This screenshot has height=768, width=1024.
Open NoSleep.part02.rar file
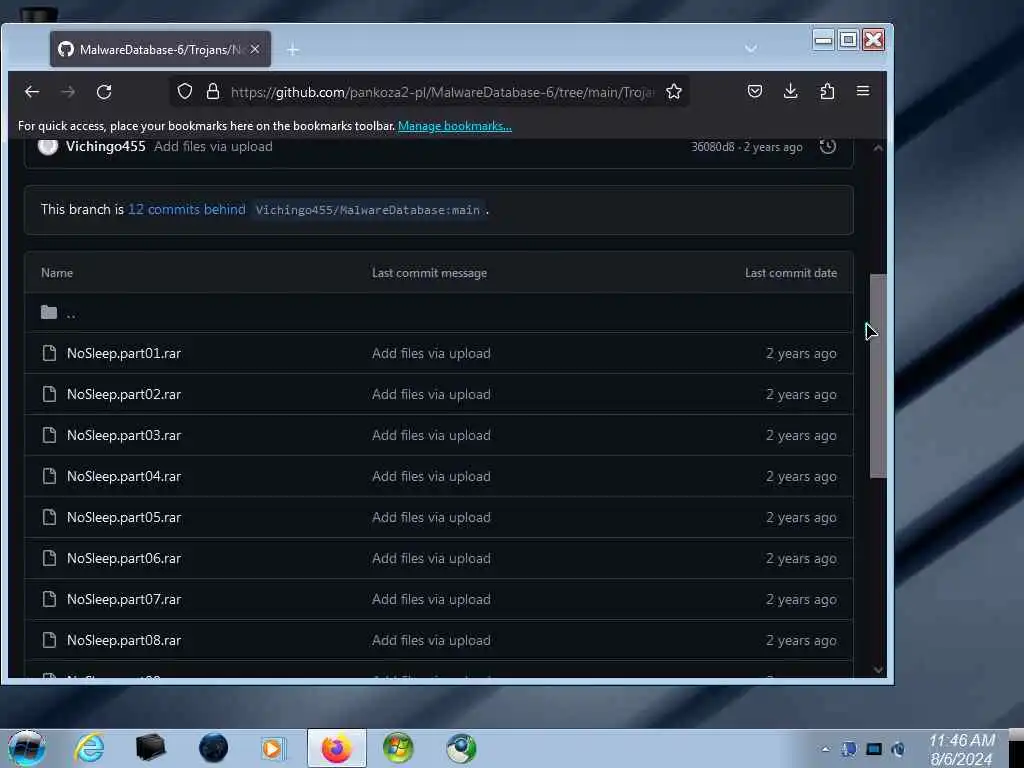[123, 394]
